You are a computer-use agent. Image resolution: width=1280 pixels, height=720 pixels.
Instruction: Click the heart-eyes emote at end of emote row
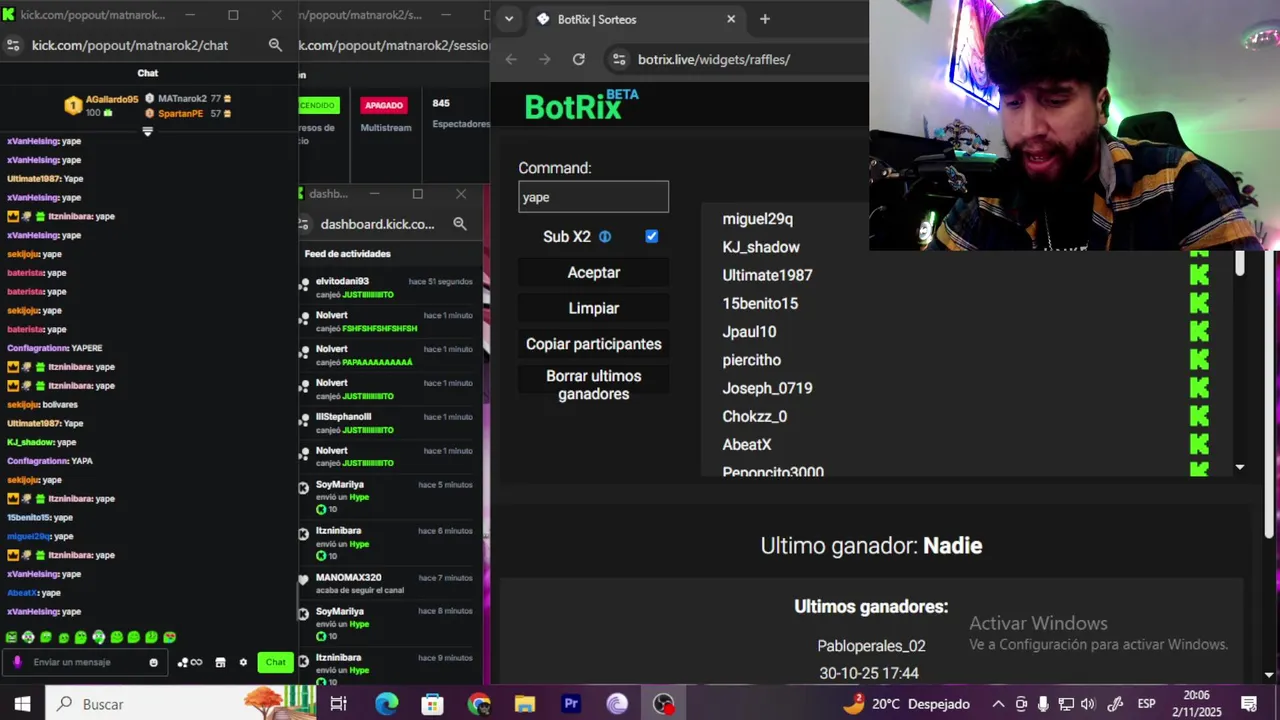(x=170, y=637)
